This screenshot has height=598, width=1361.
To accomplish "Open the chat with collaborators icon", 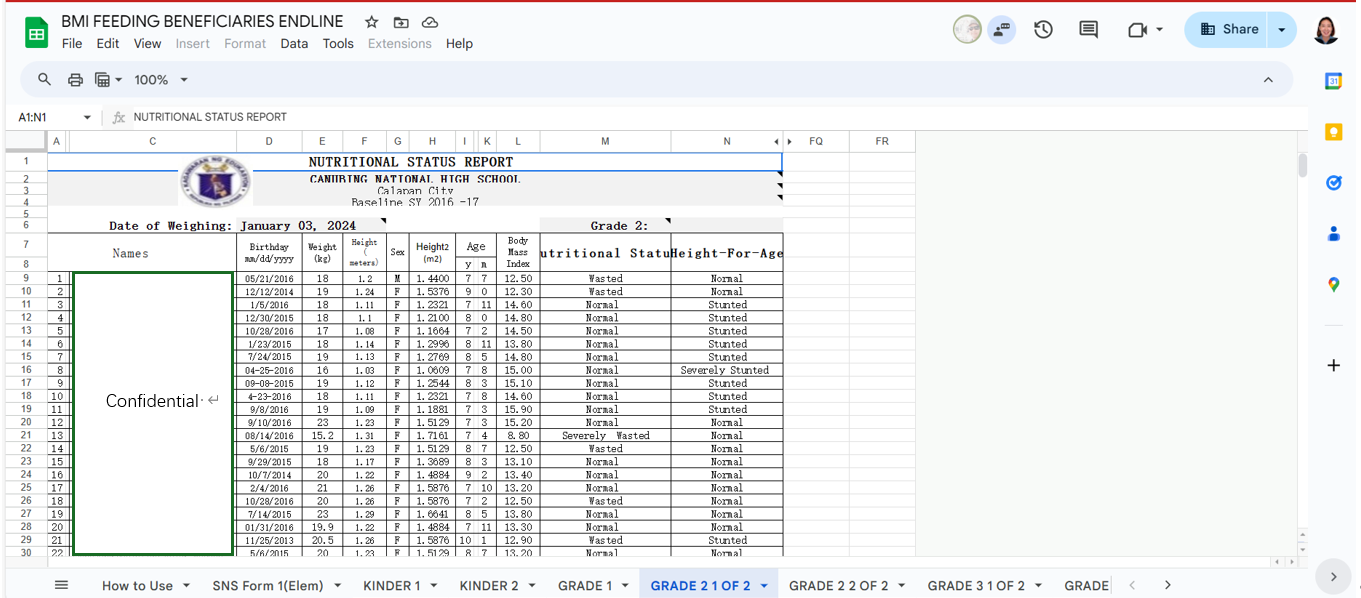I will point(1001,30).
